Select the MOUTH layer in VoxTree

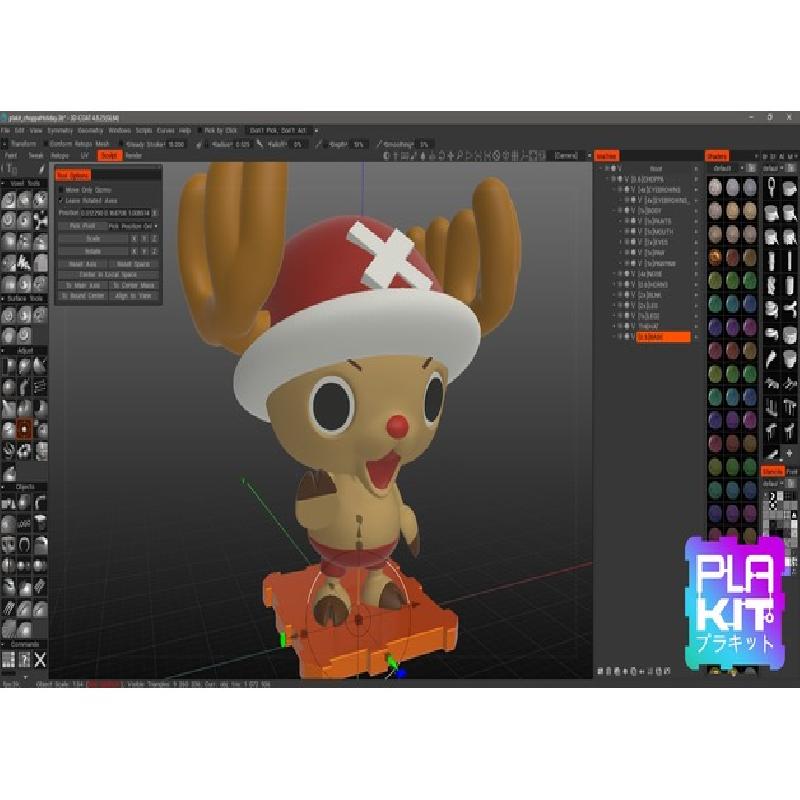[657, 232]
